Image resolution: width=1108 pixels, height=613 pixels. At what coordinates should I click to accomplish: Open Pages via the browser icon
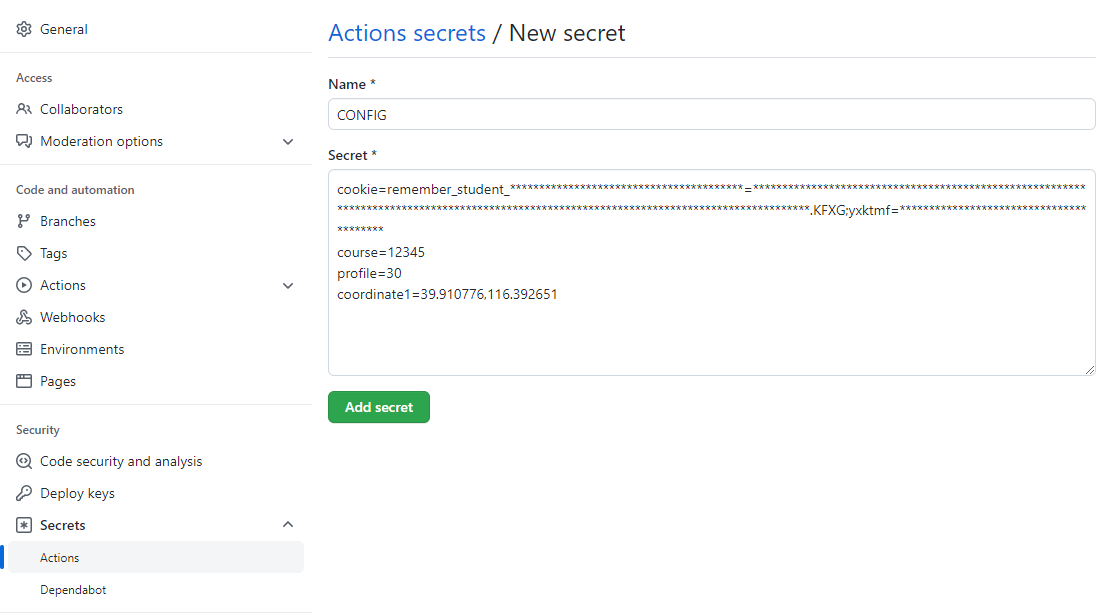click(23, 381)
